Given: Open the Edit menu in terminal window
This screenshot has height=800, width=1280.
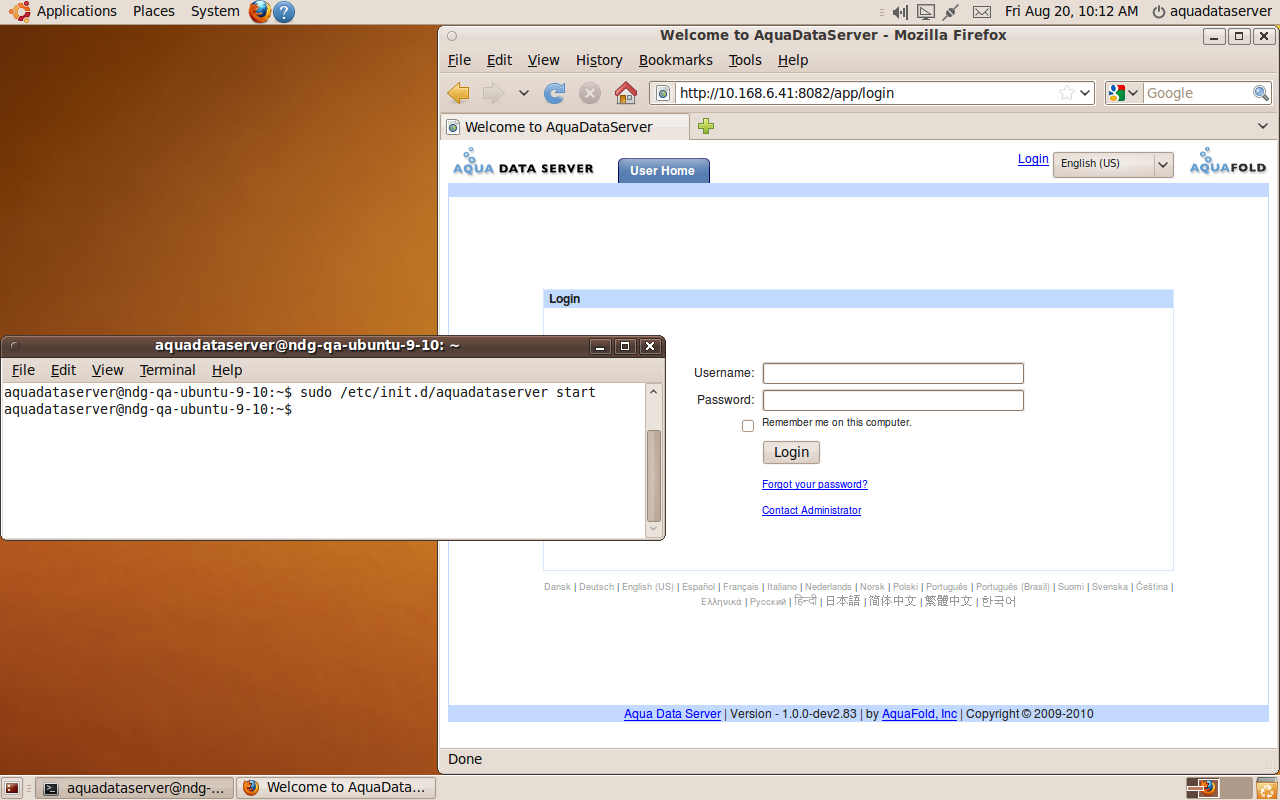Looking at the screenshot, I should coord(63,370).
